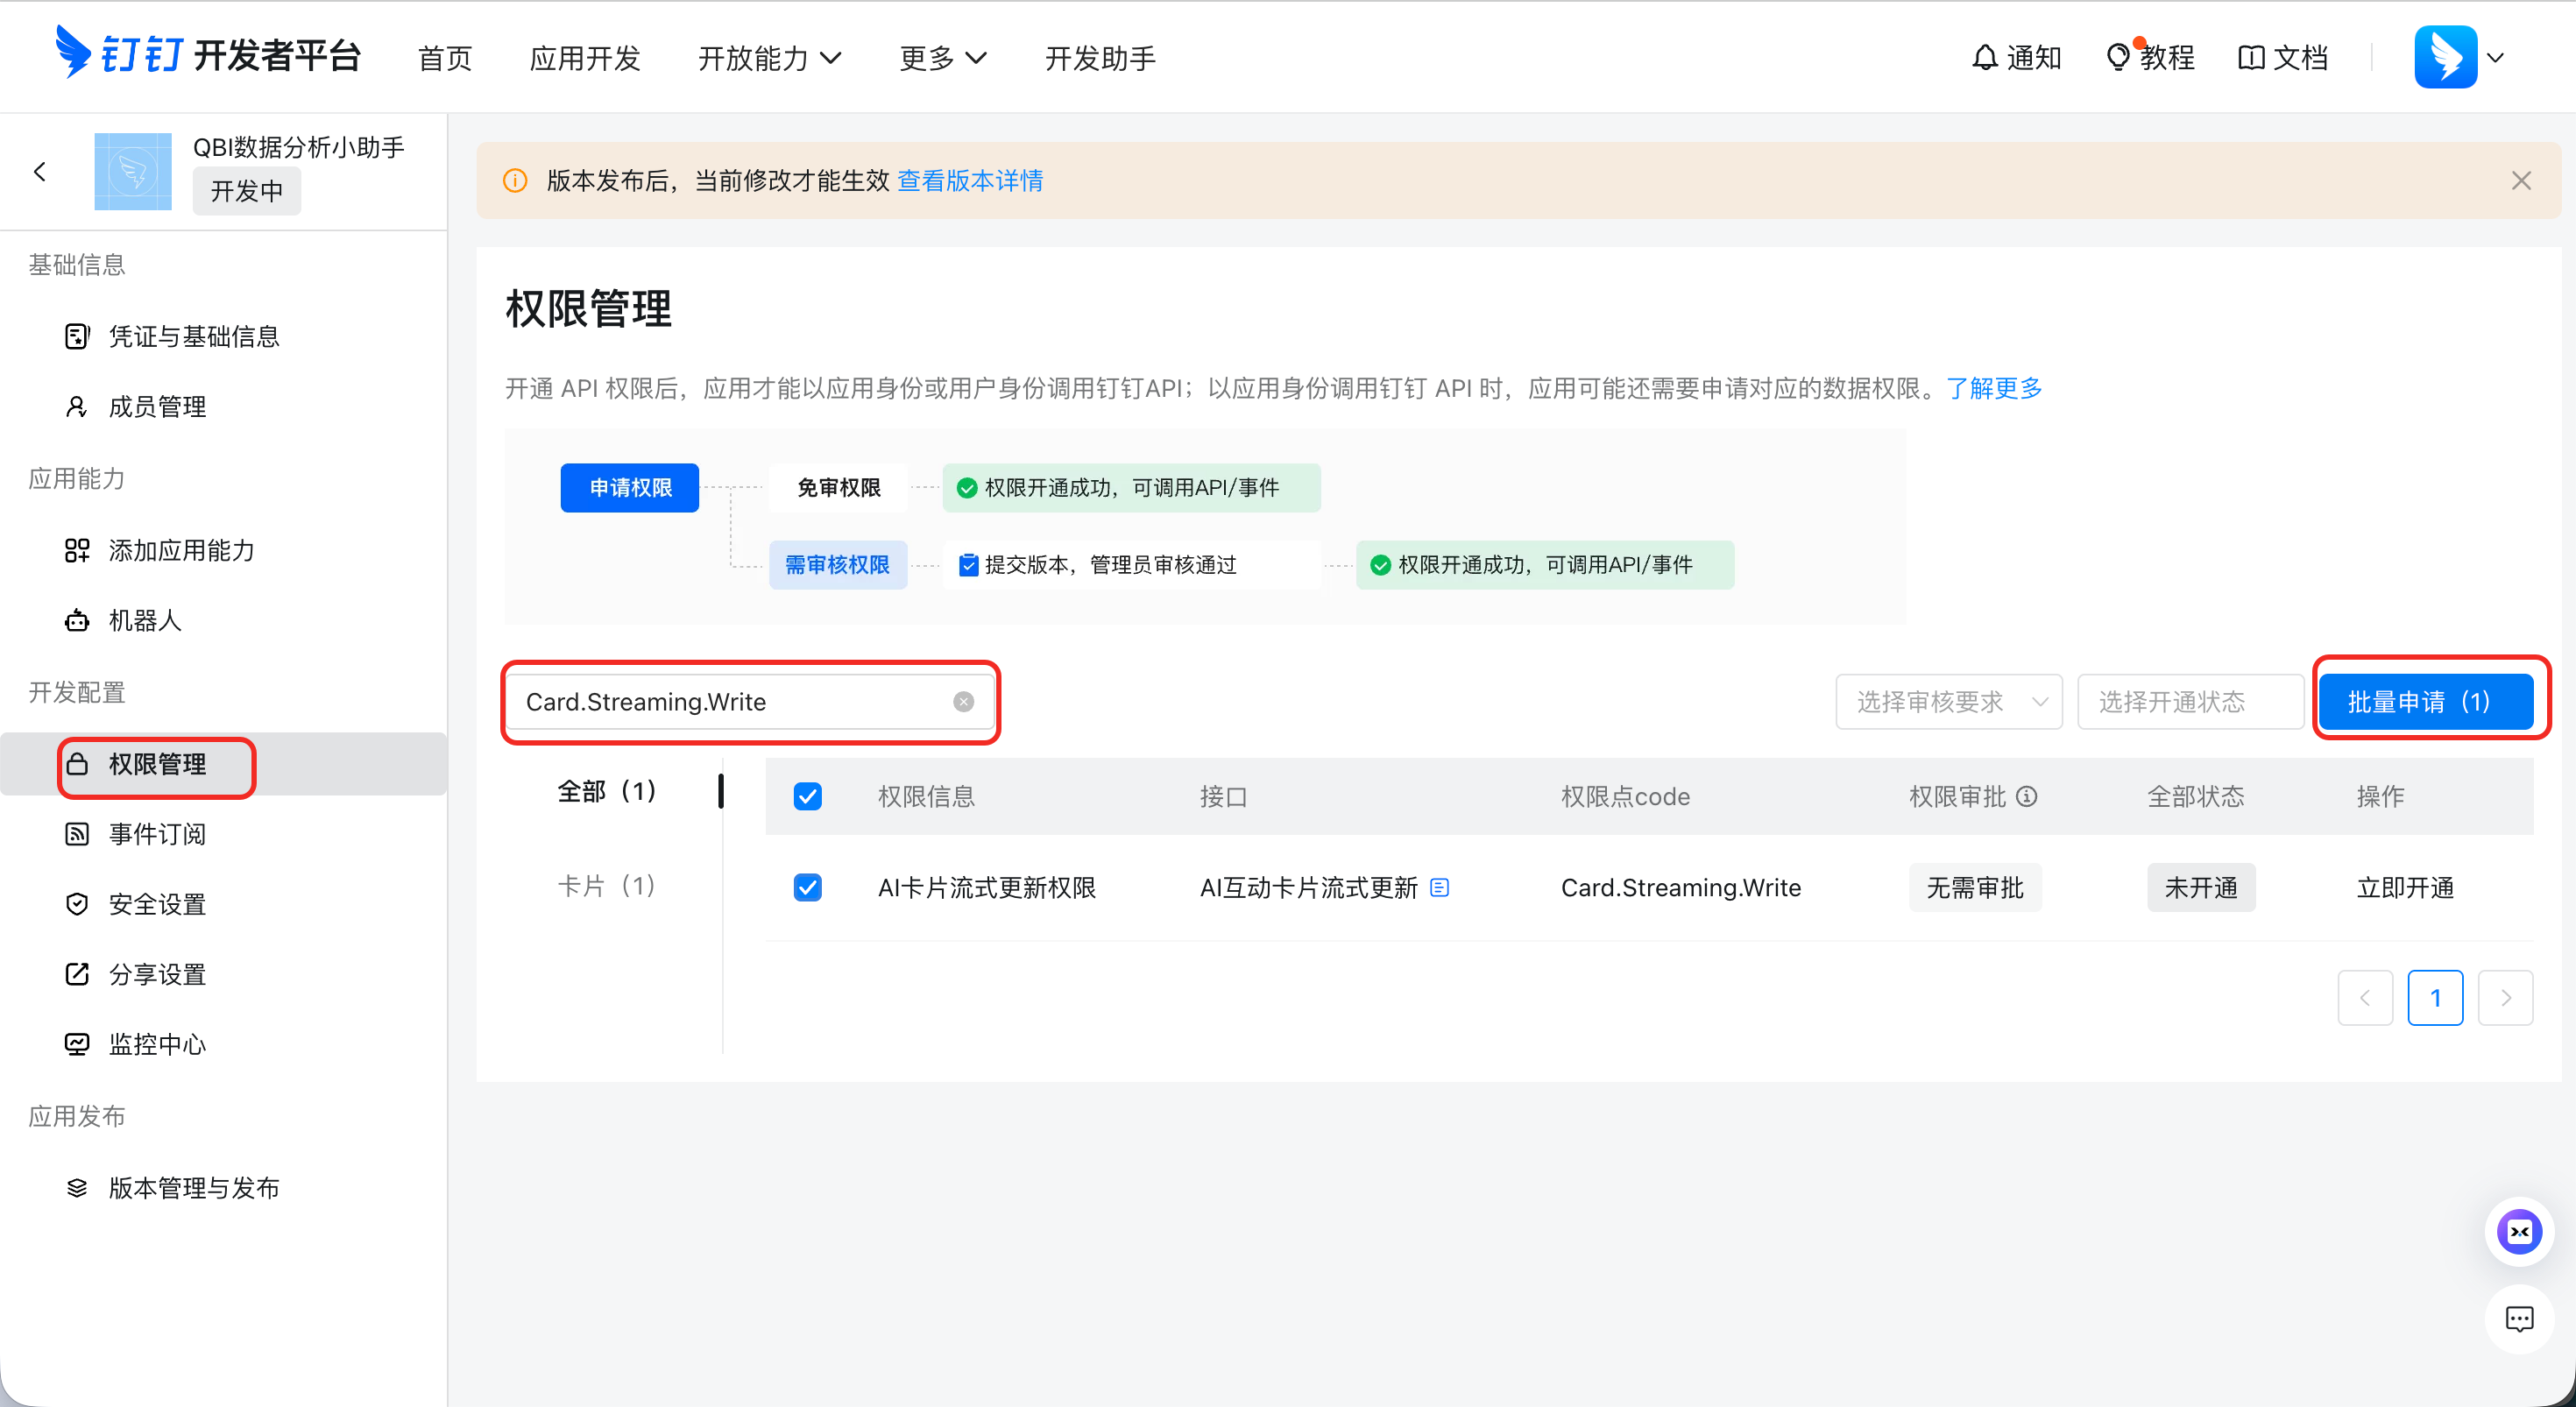Expand the 更多 dropdown menu
Viewport: 2576px width, 1407px height.
(942, 58)
